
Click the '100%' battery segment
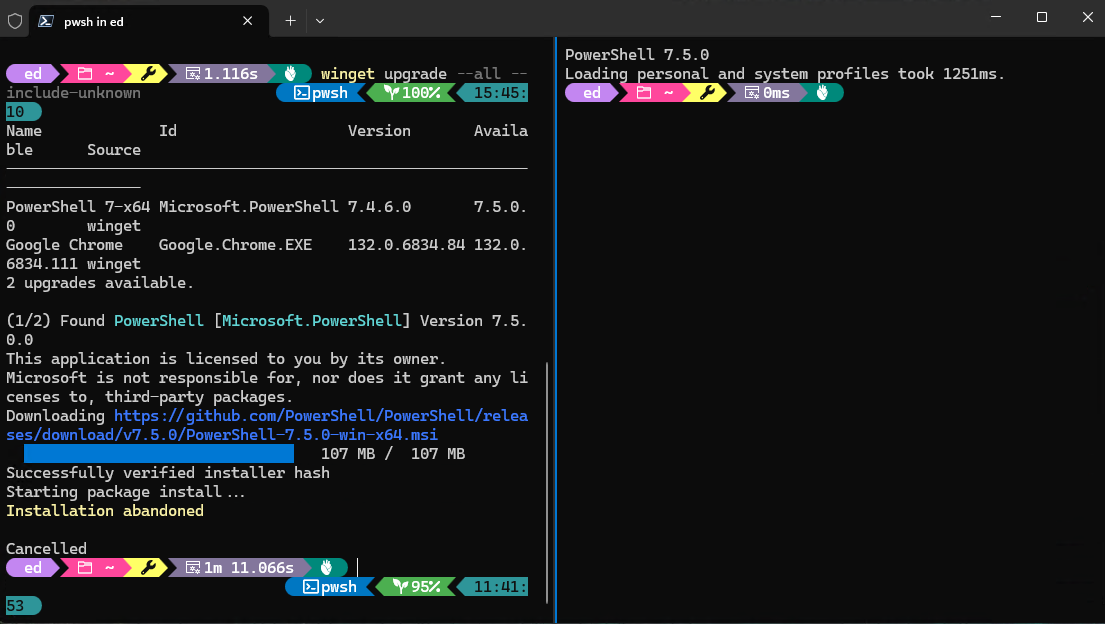coord(412,92)
